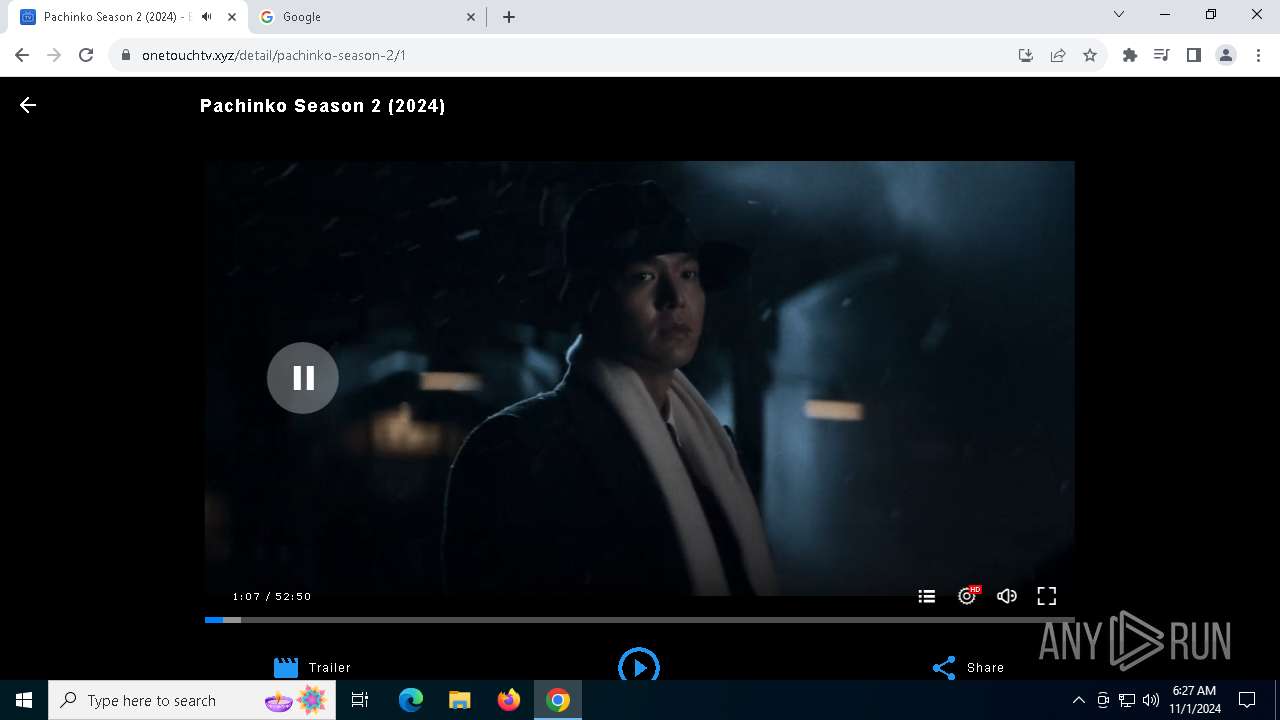The width and height of the screenshot is (1280, 720).
Task: Launch Firefox from the taskbar
Action: [509, 700]
